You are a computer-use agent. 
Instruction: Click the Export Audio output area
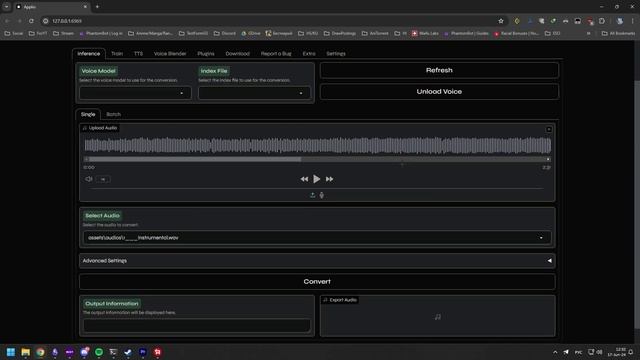438,316
